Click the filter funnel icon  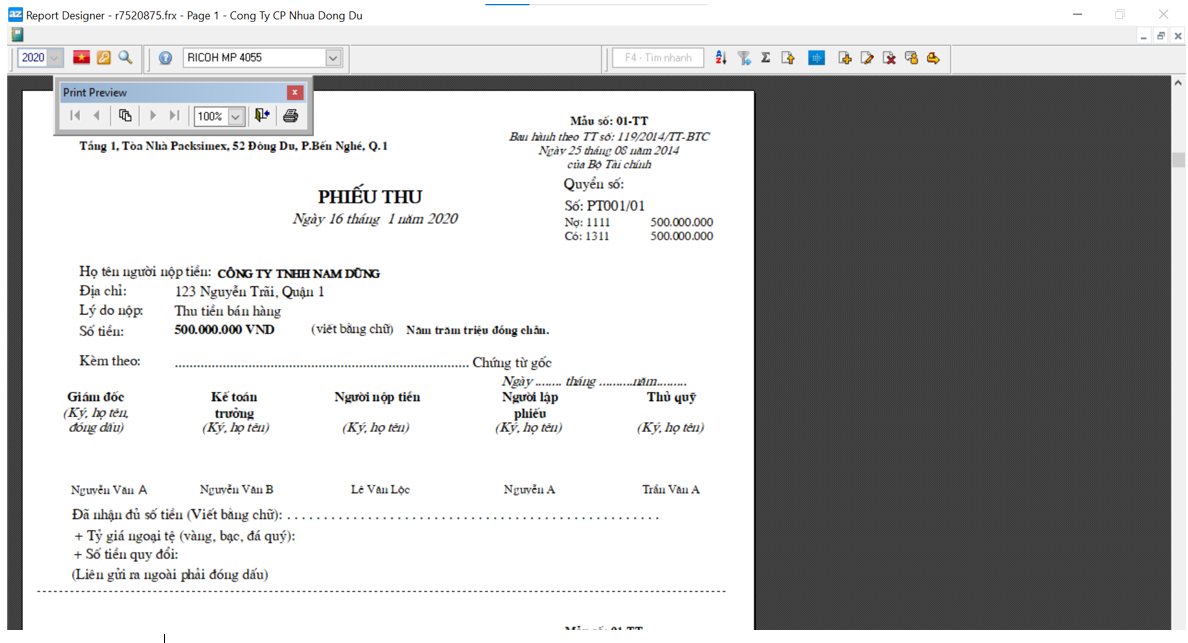click(x=744, y=58)
